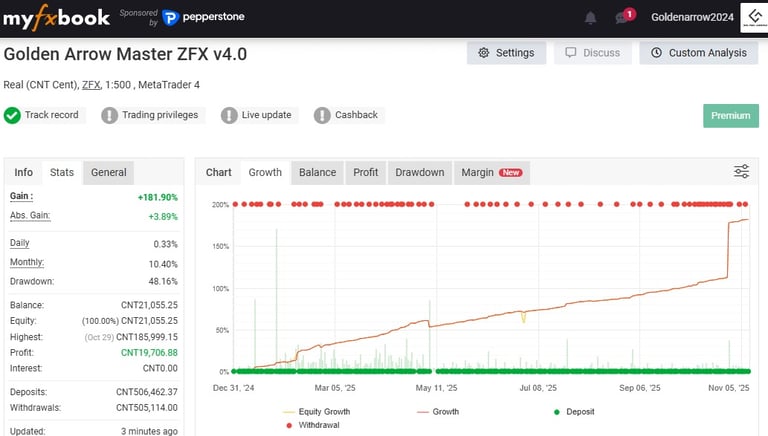The width and height of the screenshot is (768, 436).
Task: Click the Daily label
Action: [x=20, y=243]
